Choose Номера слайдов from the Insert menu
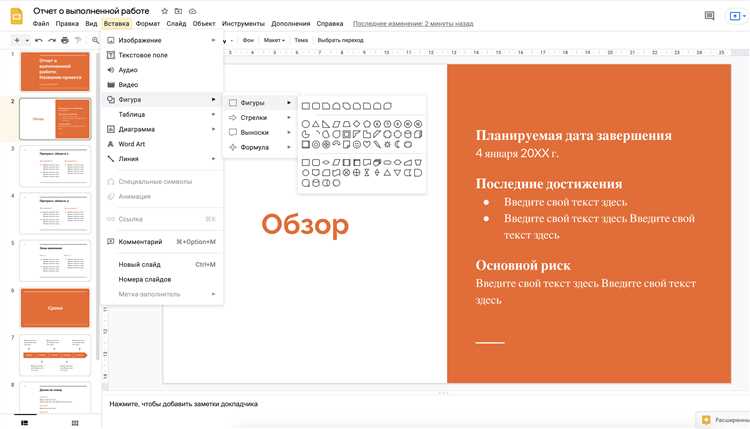Image resolution: width=750 pixels, height=429 pixels. (162, 279)
